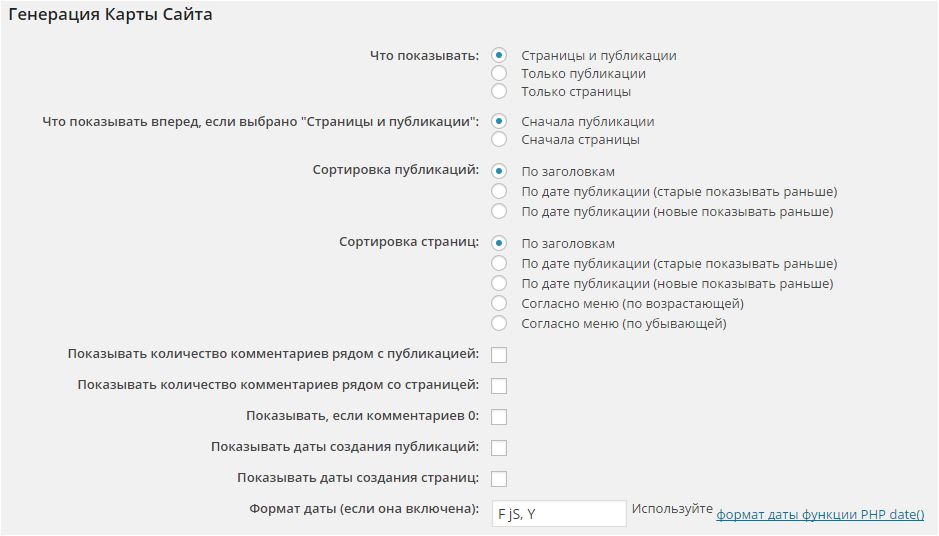Sort publications by date, old first
The image size is (939, 536).
pos(499,192)
